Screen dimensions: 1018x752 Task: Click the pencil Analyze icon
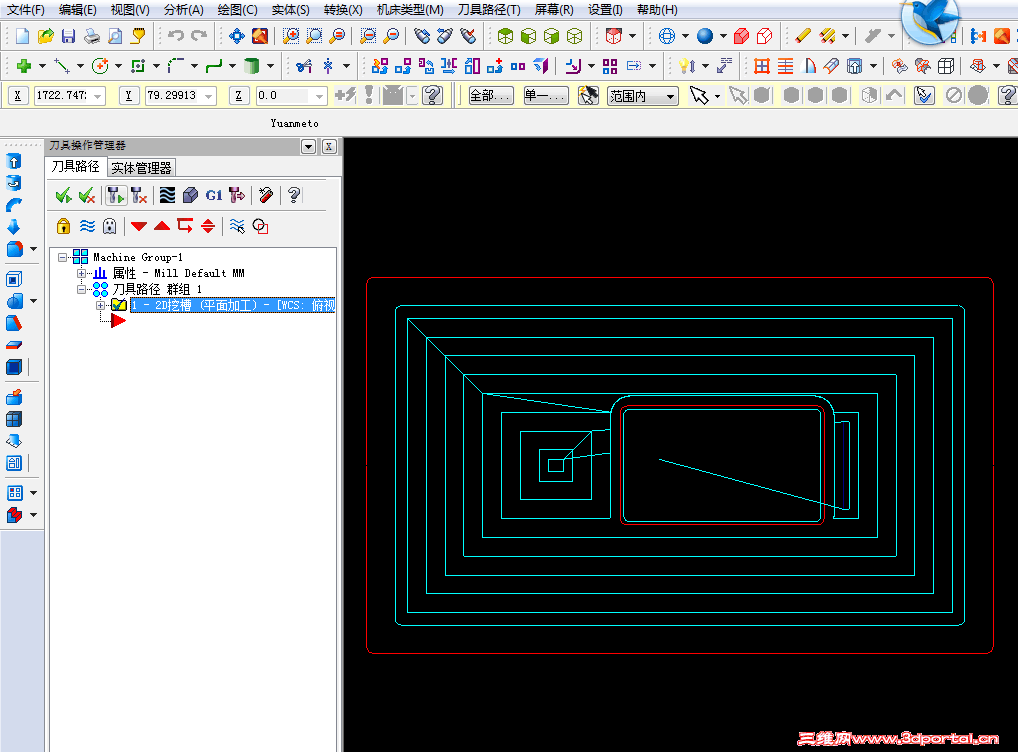point(804,36)
